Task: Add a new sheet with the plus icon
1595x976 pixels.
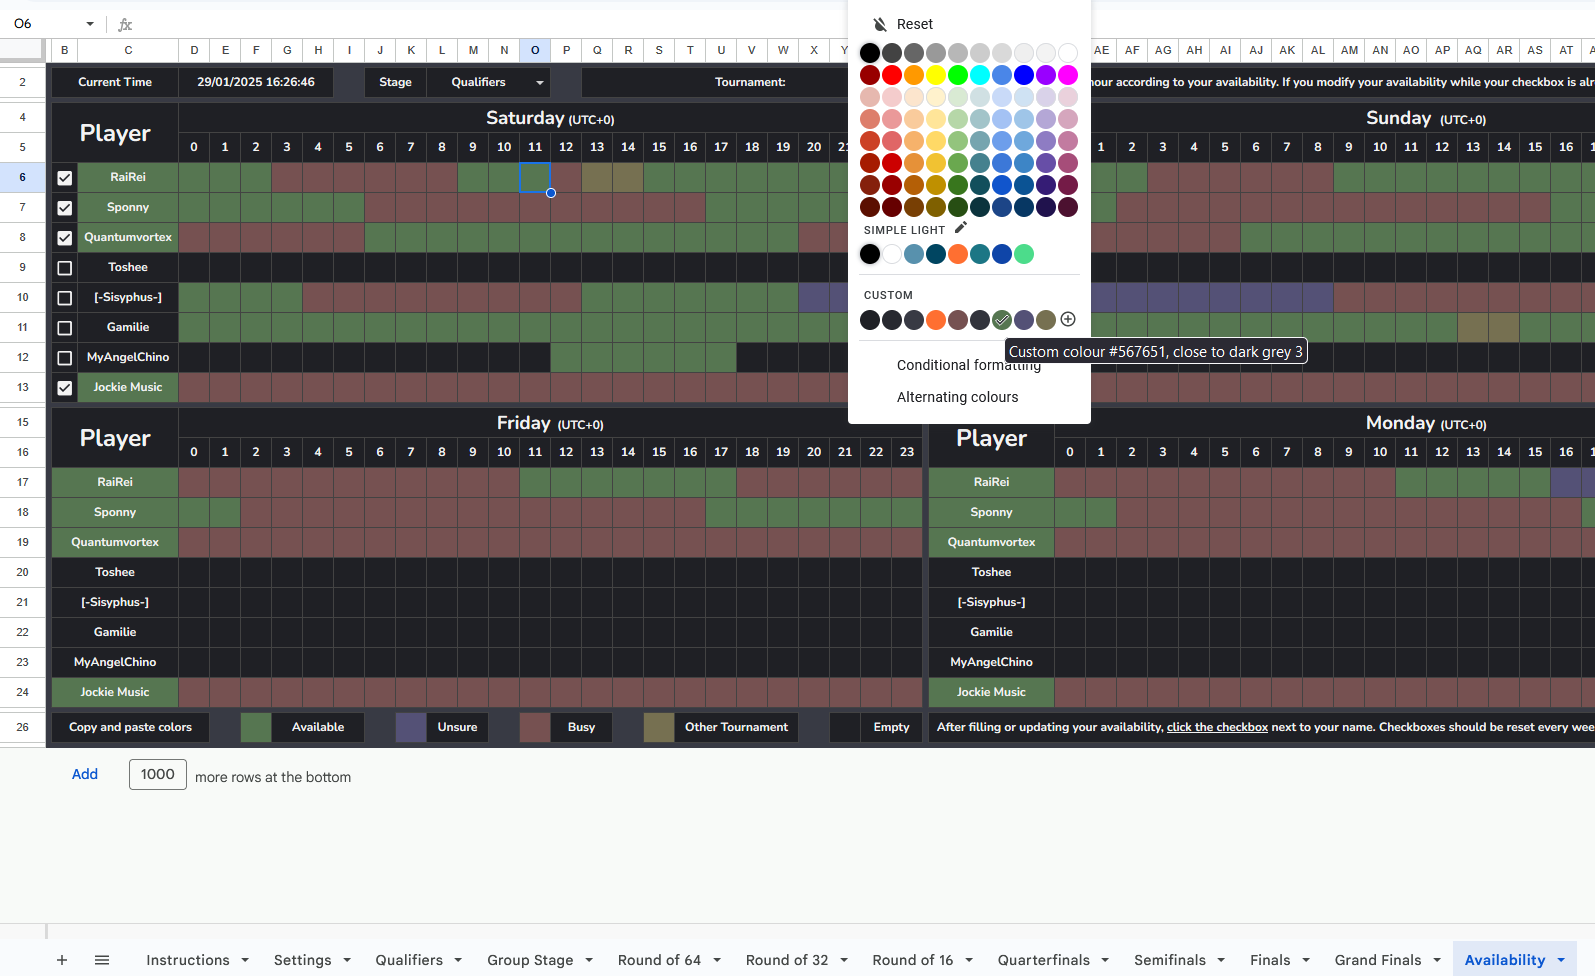Action: [62, 960]
